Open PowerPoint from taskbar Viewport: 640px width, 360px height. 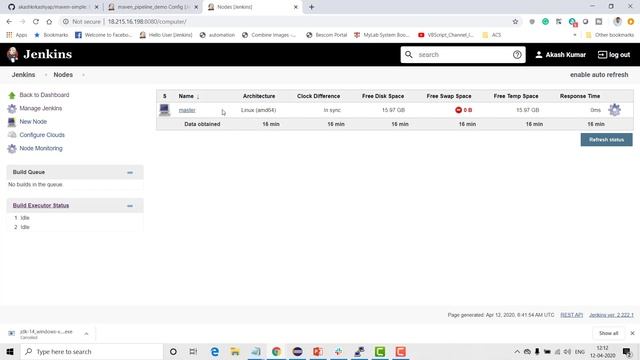[x=318, y=351]
